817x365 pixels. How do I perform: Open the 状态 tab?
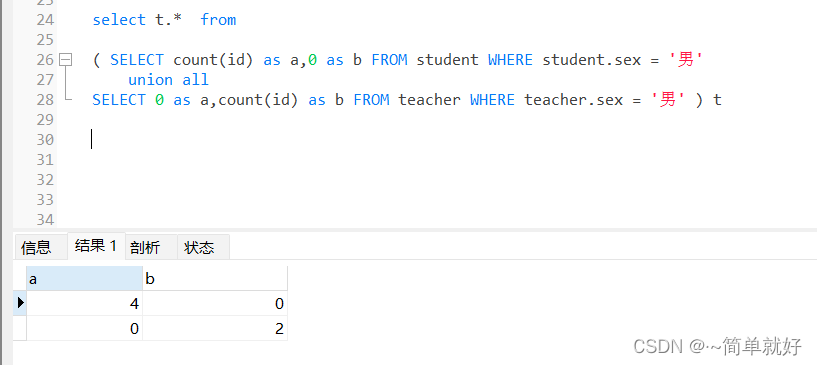[199, 248]
